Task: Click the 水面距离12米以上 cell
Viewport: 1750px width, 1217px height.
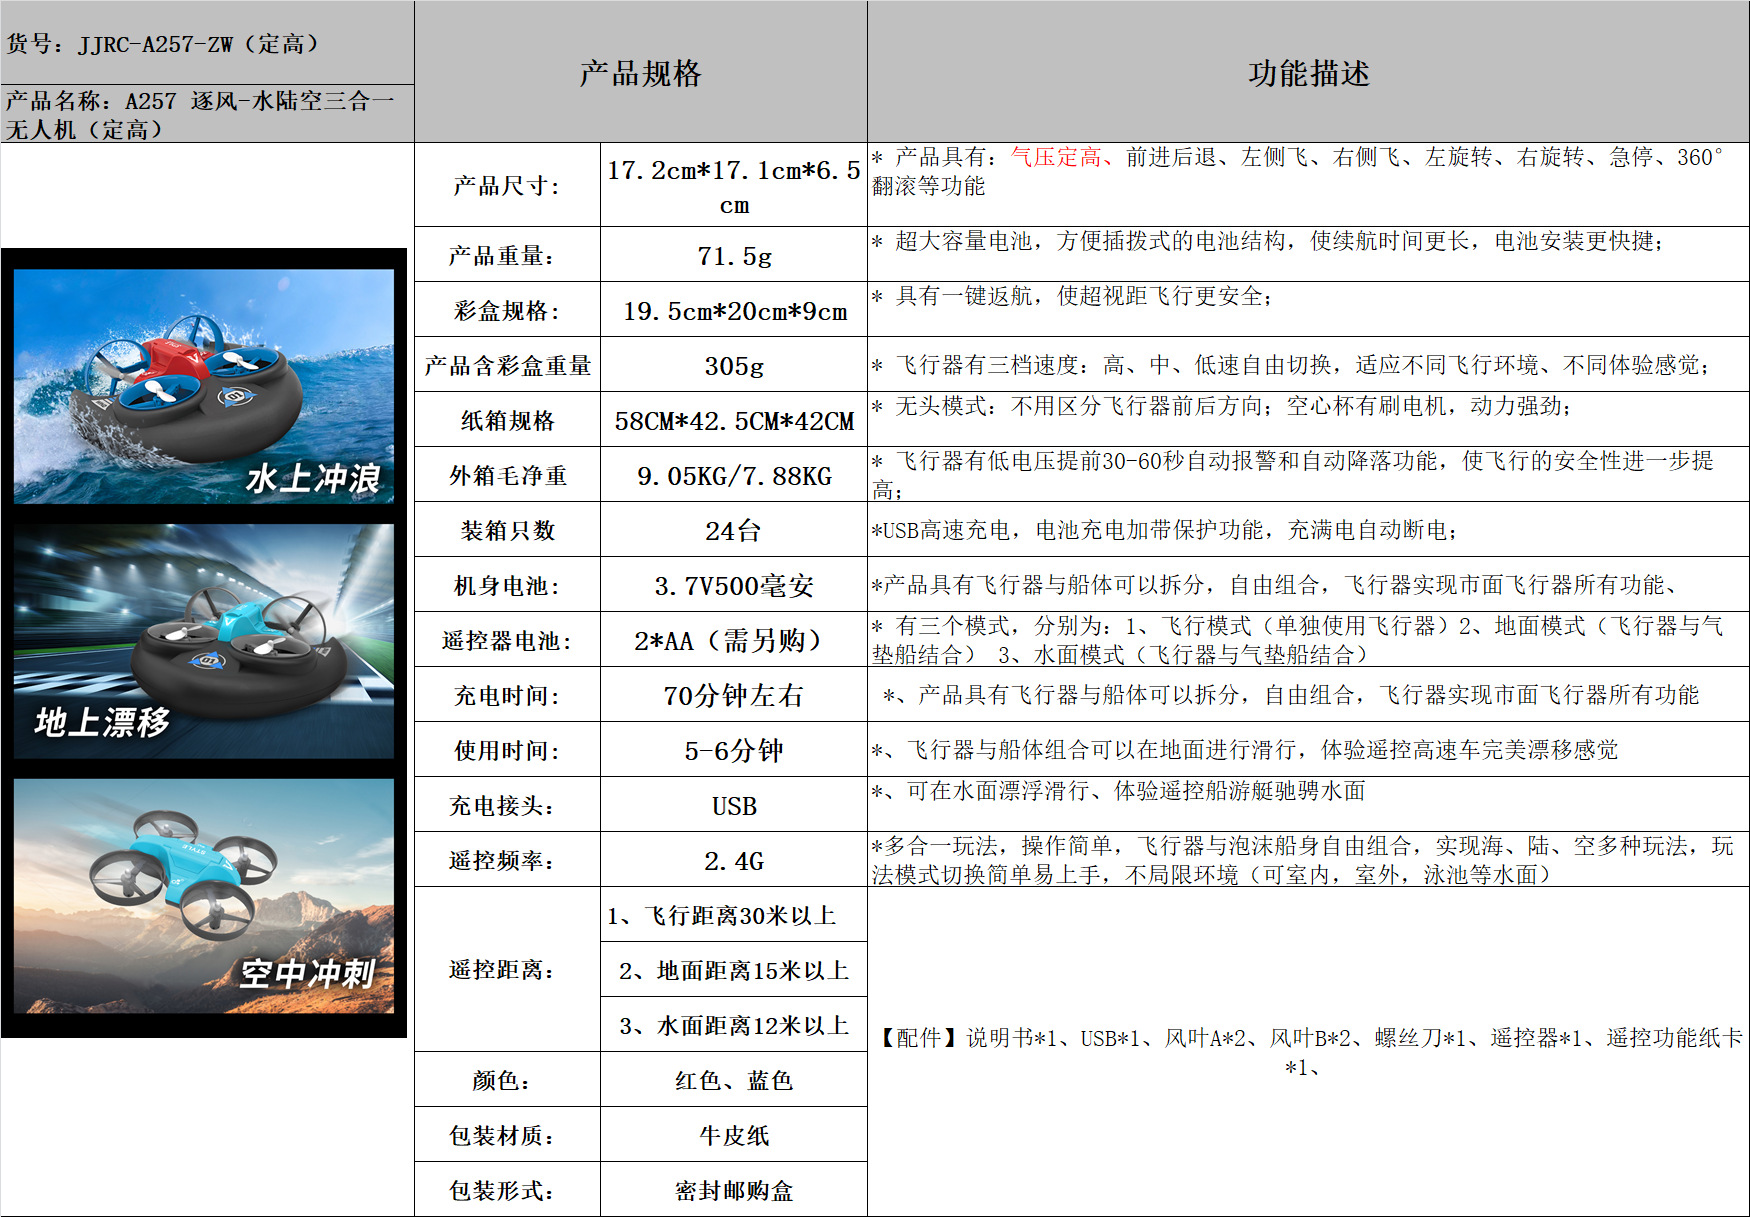Action: (x=734, y=1025)
